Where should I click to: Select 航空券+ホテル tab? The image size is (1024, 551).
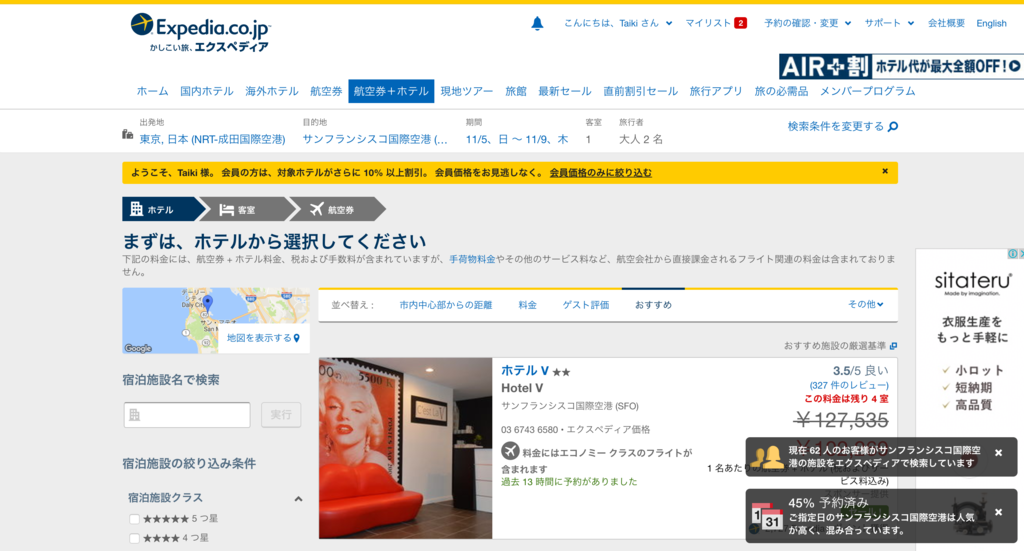[x=391, y=91]
